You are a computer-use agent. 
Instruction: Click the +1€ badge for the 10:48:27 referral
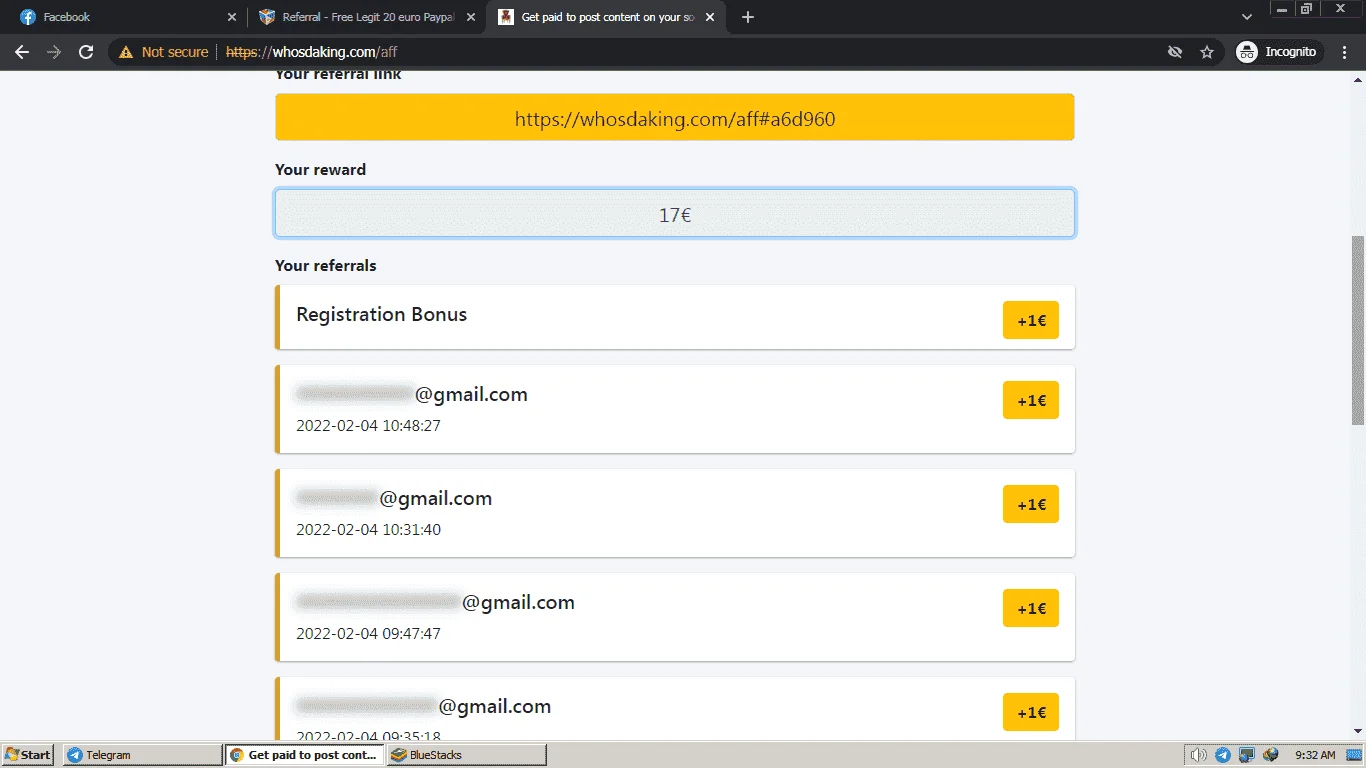point(1031,400)
